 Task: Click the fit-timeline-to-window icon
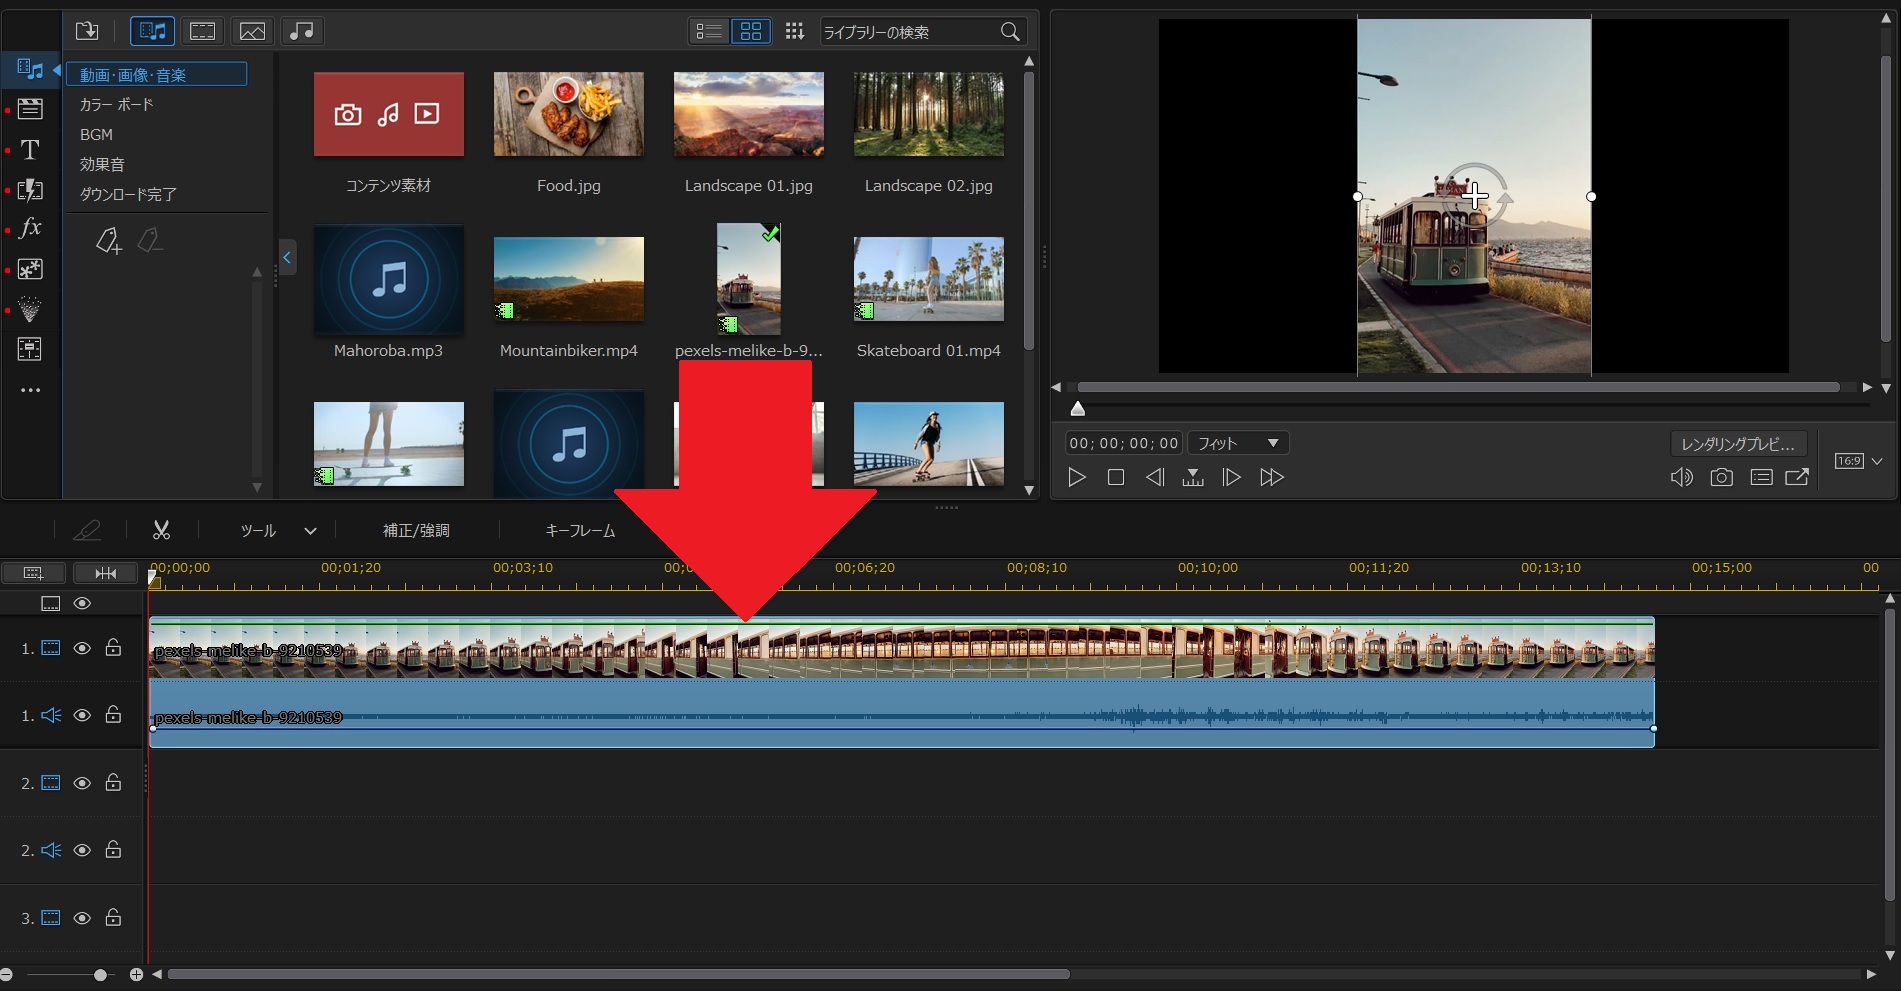105,573
